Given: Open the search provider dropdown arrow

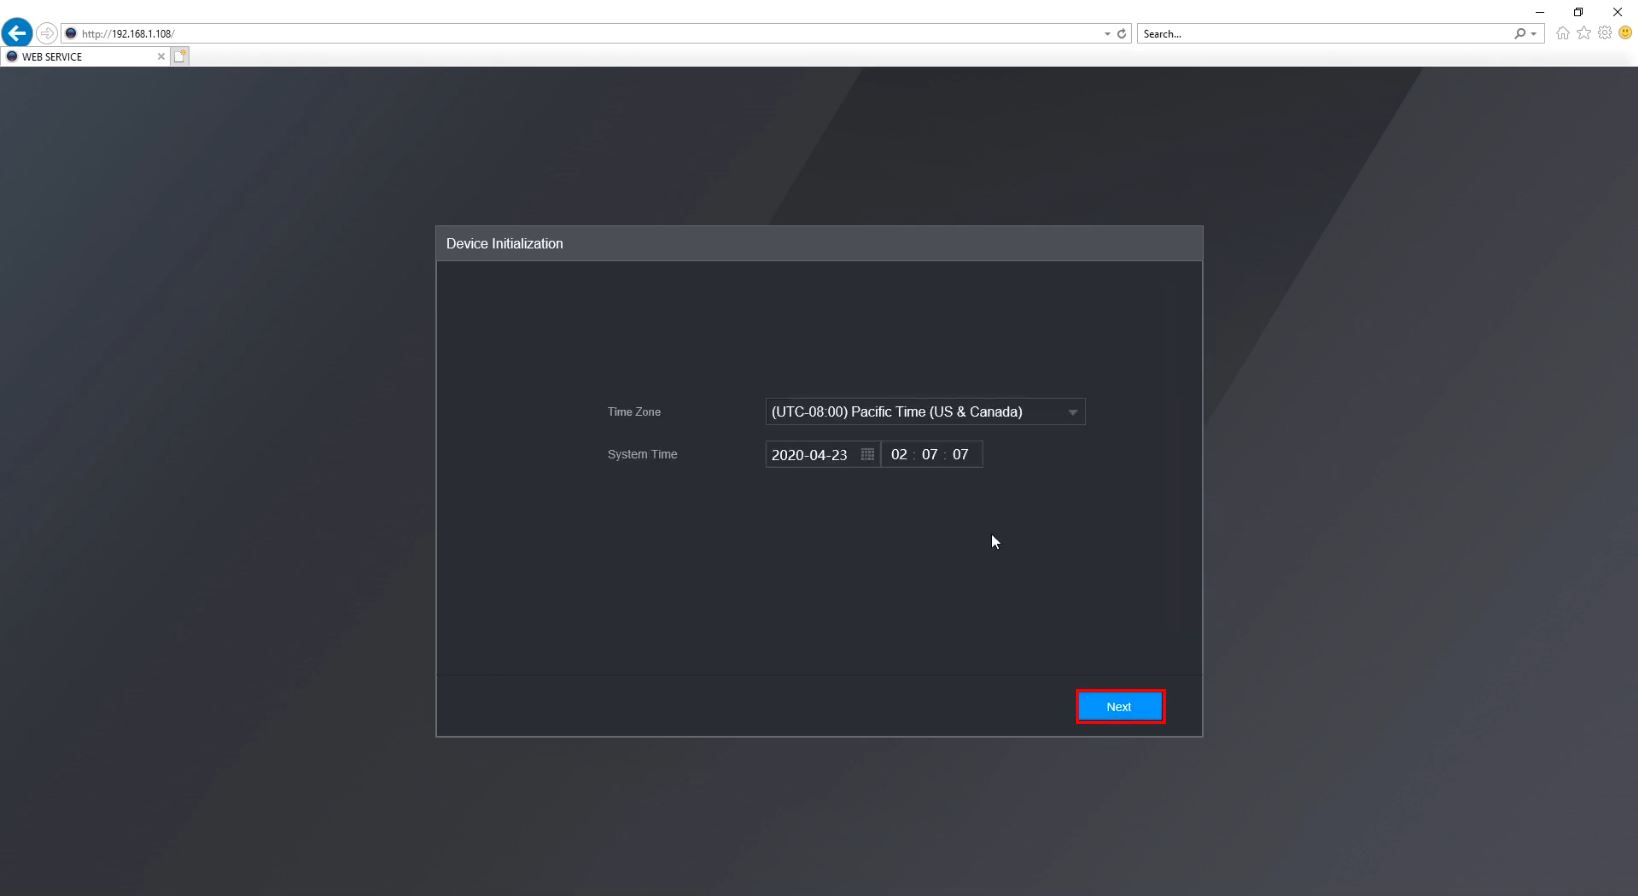Looking at the screenshot, I should point(1534,34).
